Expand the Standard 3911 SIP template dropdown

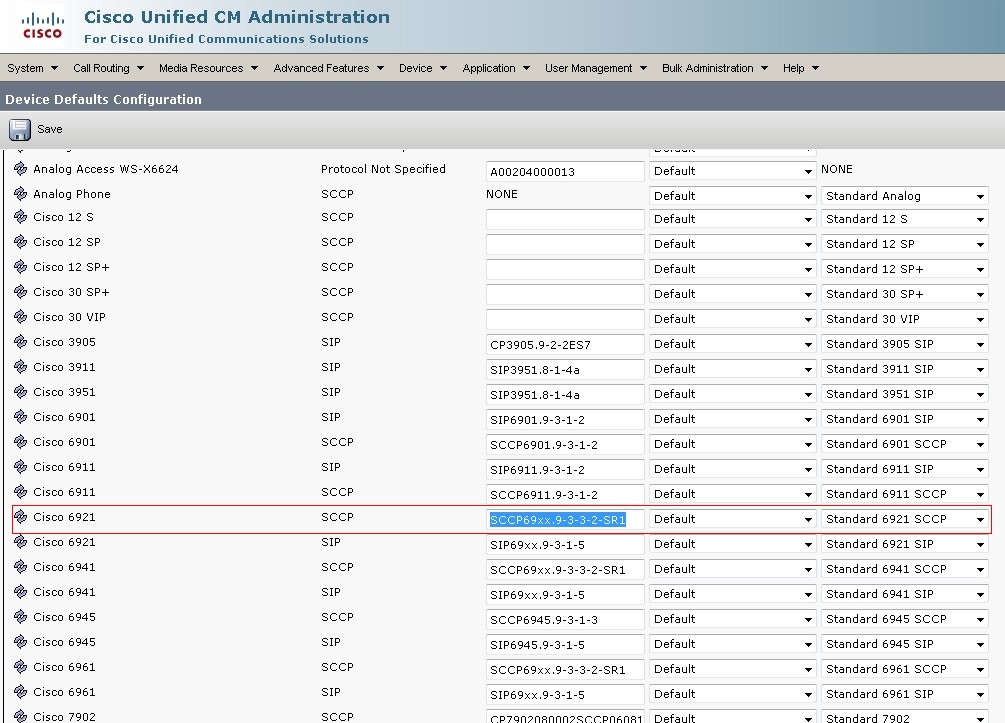pyautogui.click(x=904, y=369)
